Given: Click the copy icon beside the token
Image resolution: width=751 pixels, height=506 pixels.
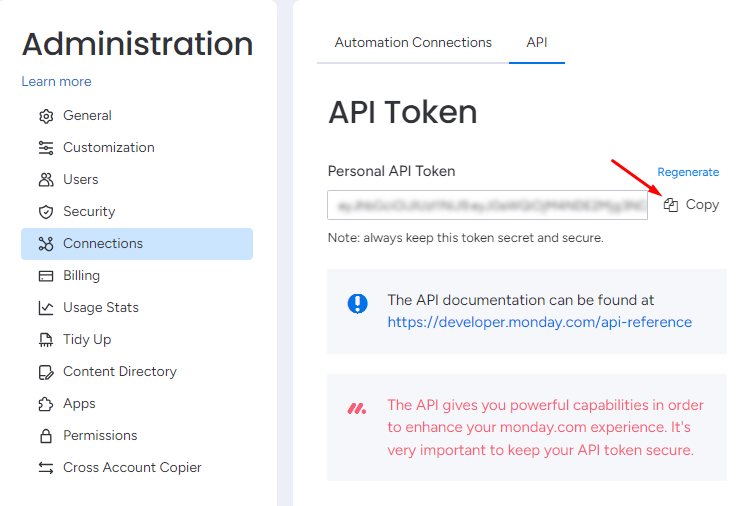Looking at the screenshot, I should coord(671,205).
